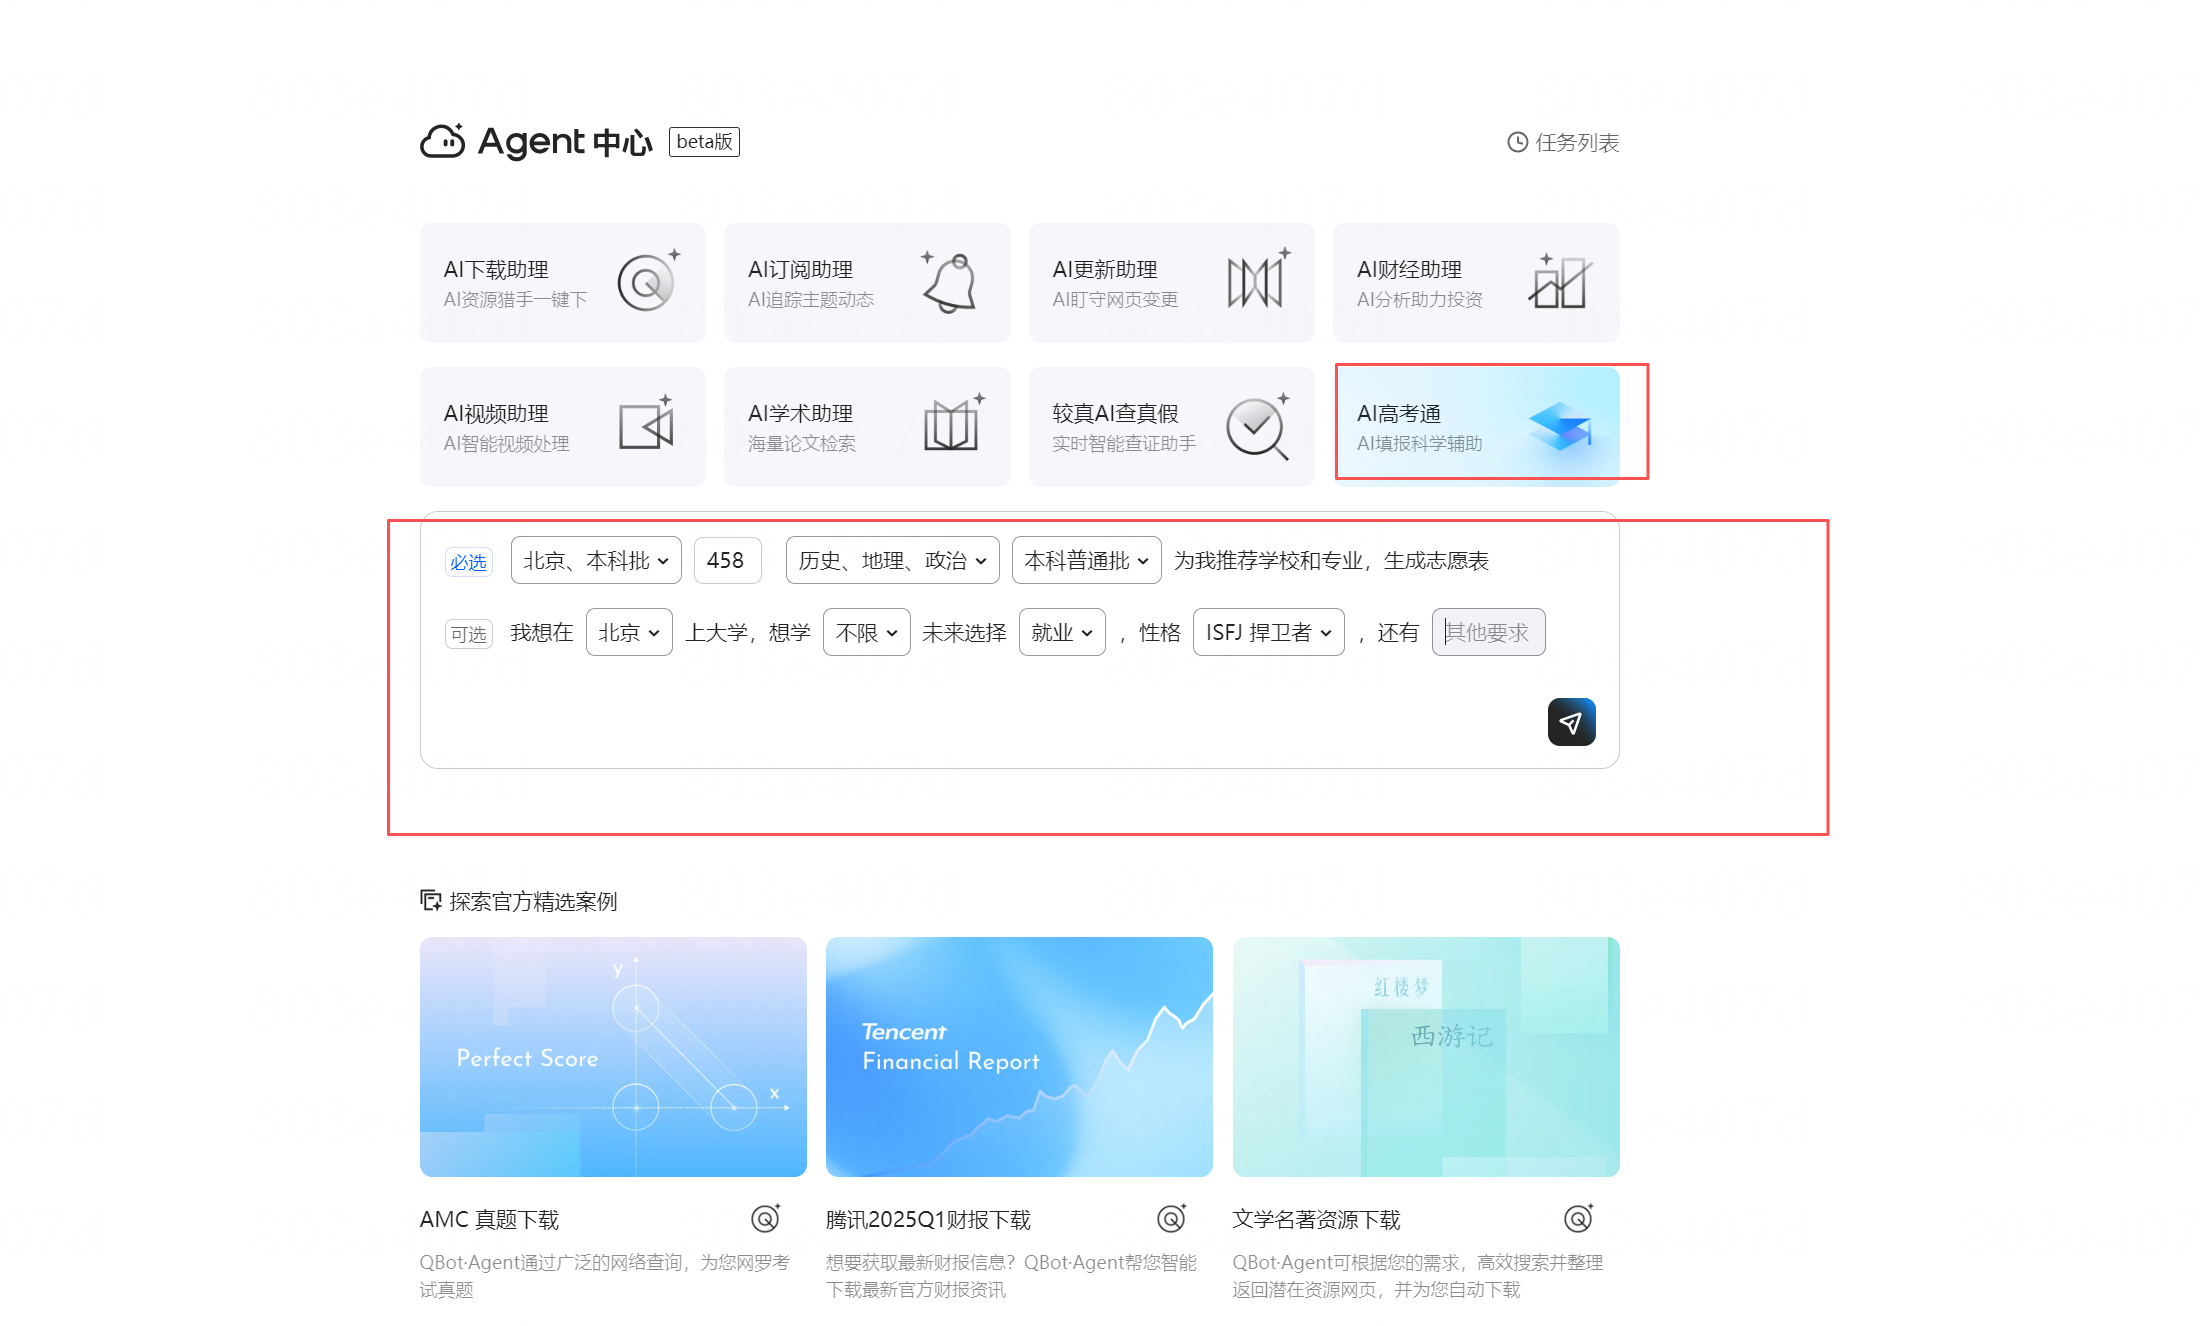
Task: Click the AI学术助理 open-book icon
Action: click(953, 424)
